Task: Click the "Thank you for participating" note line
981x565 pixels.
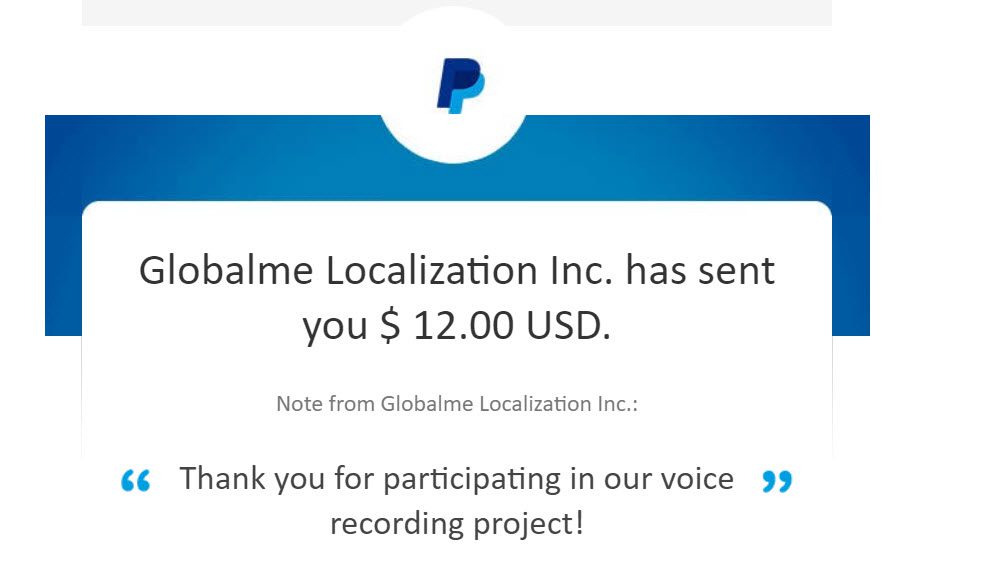Action: (x=457, y=479)
